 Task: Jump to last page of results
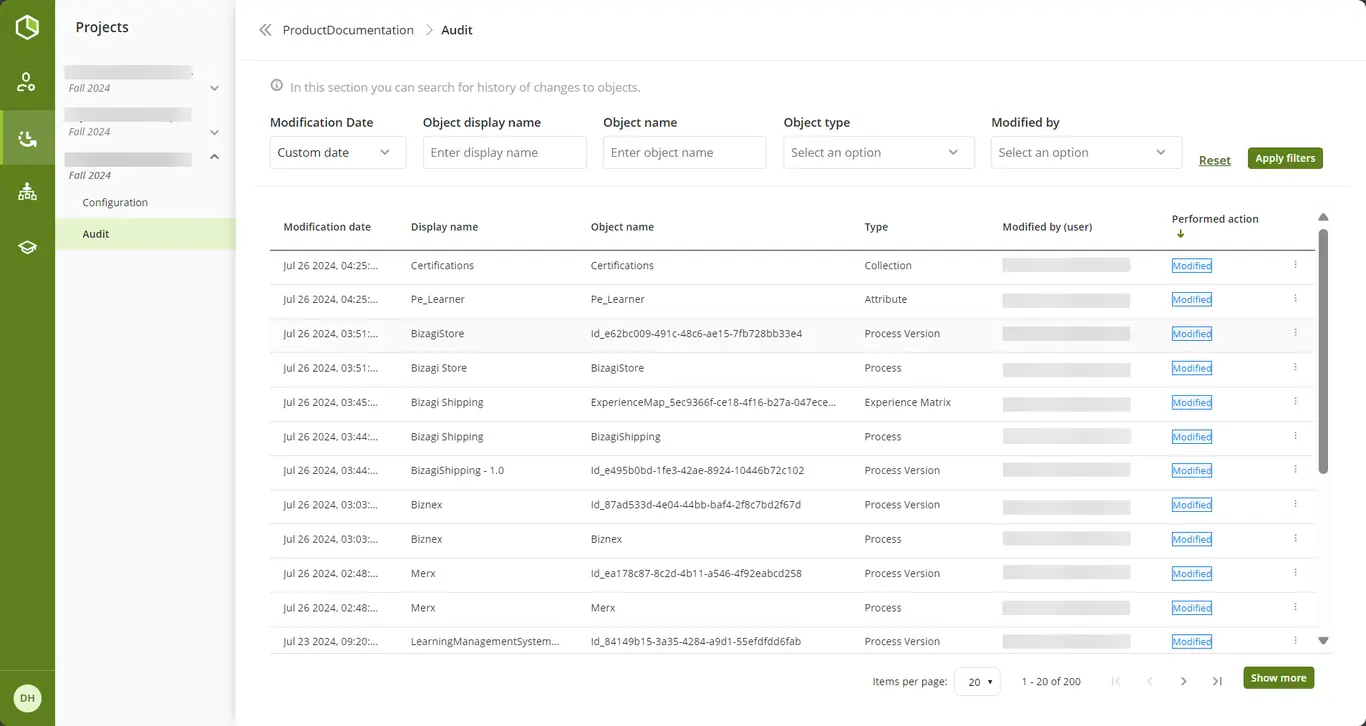coord(1217,681)
